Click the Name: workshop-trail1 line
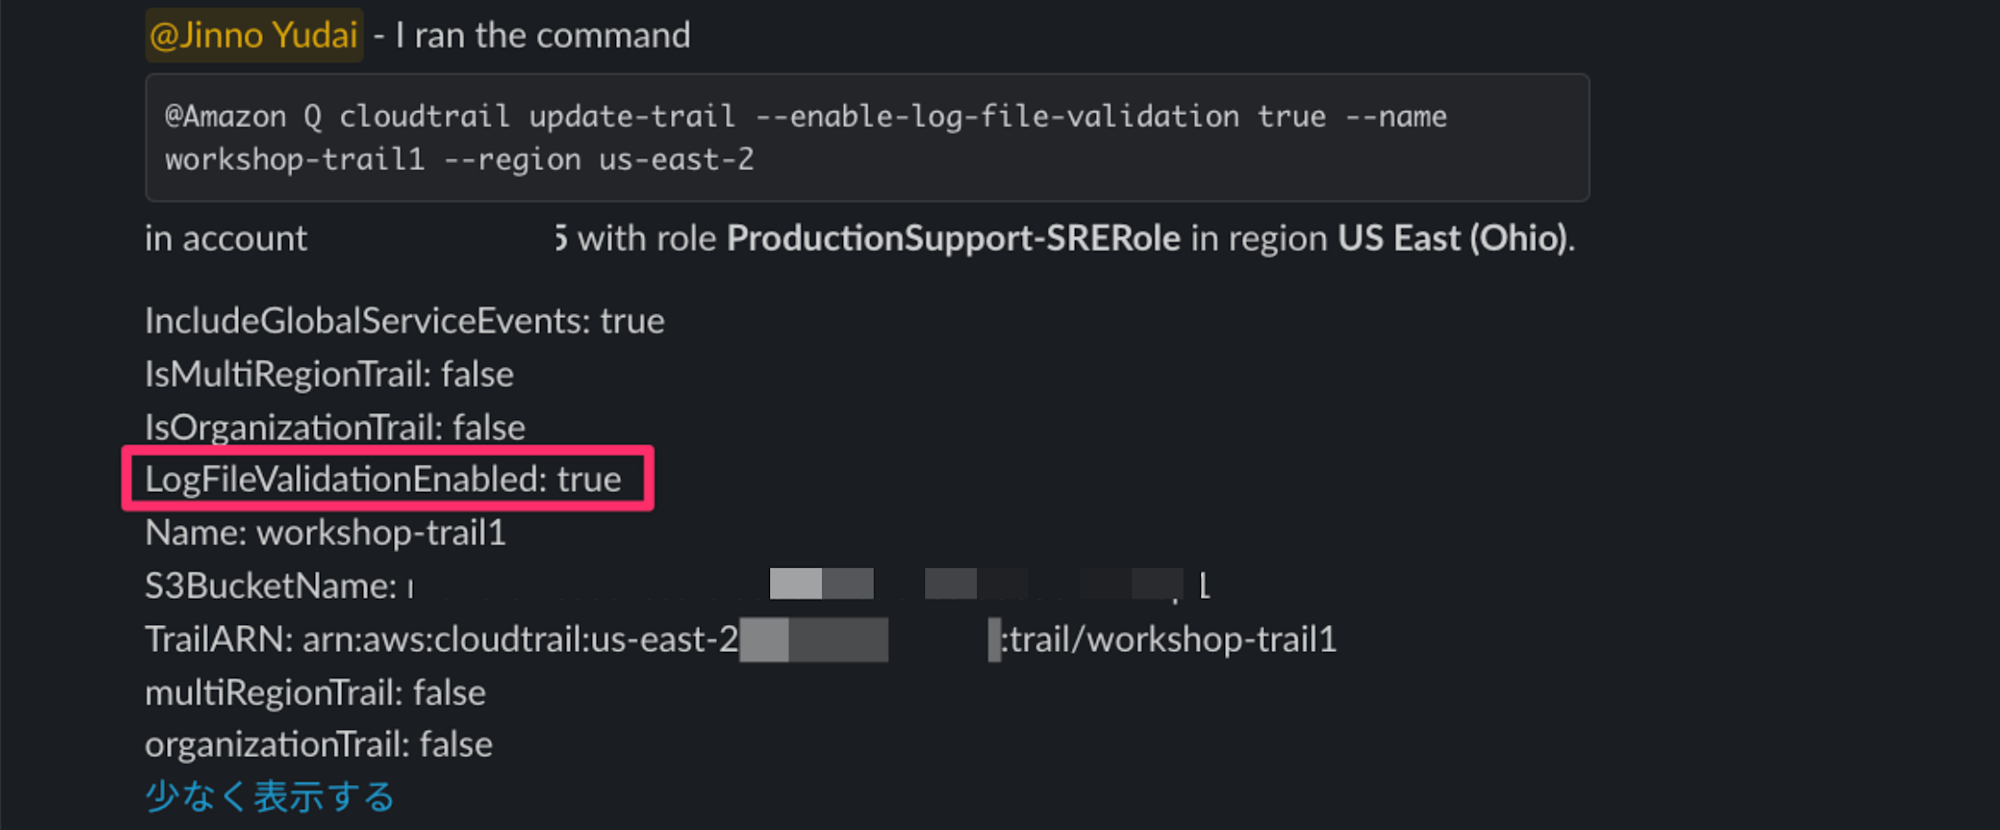The image size is (2000, 830). (326, 533)
